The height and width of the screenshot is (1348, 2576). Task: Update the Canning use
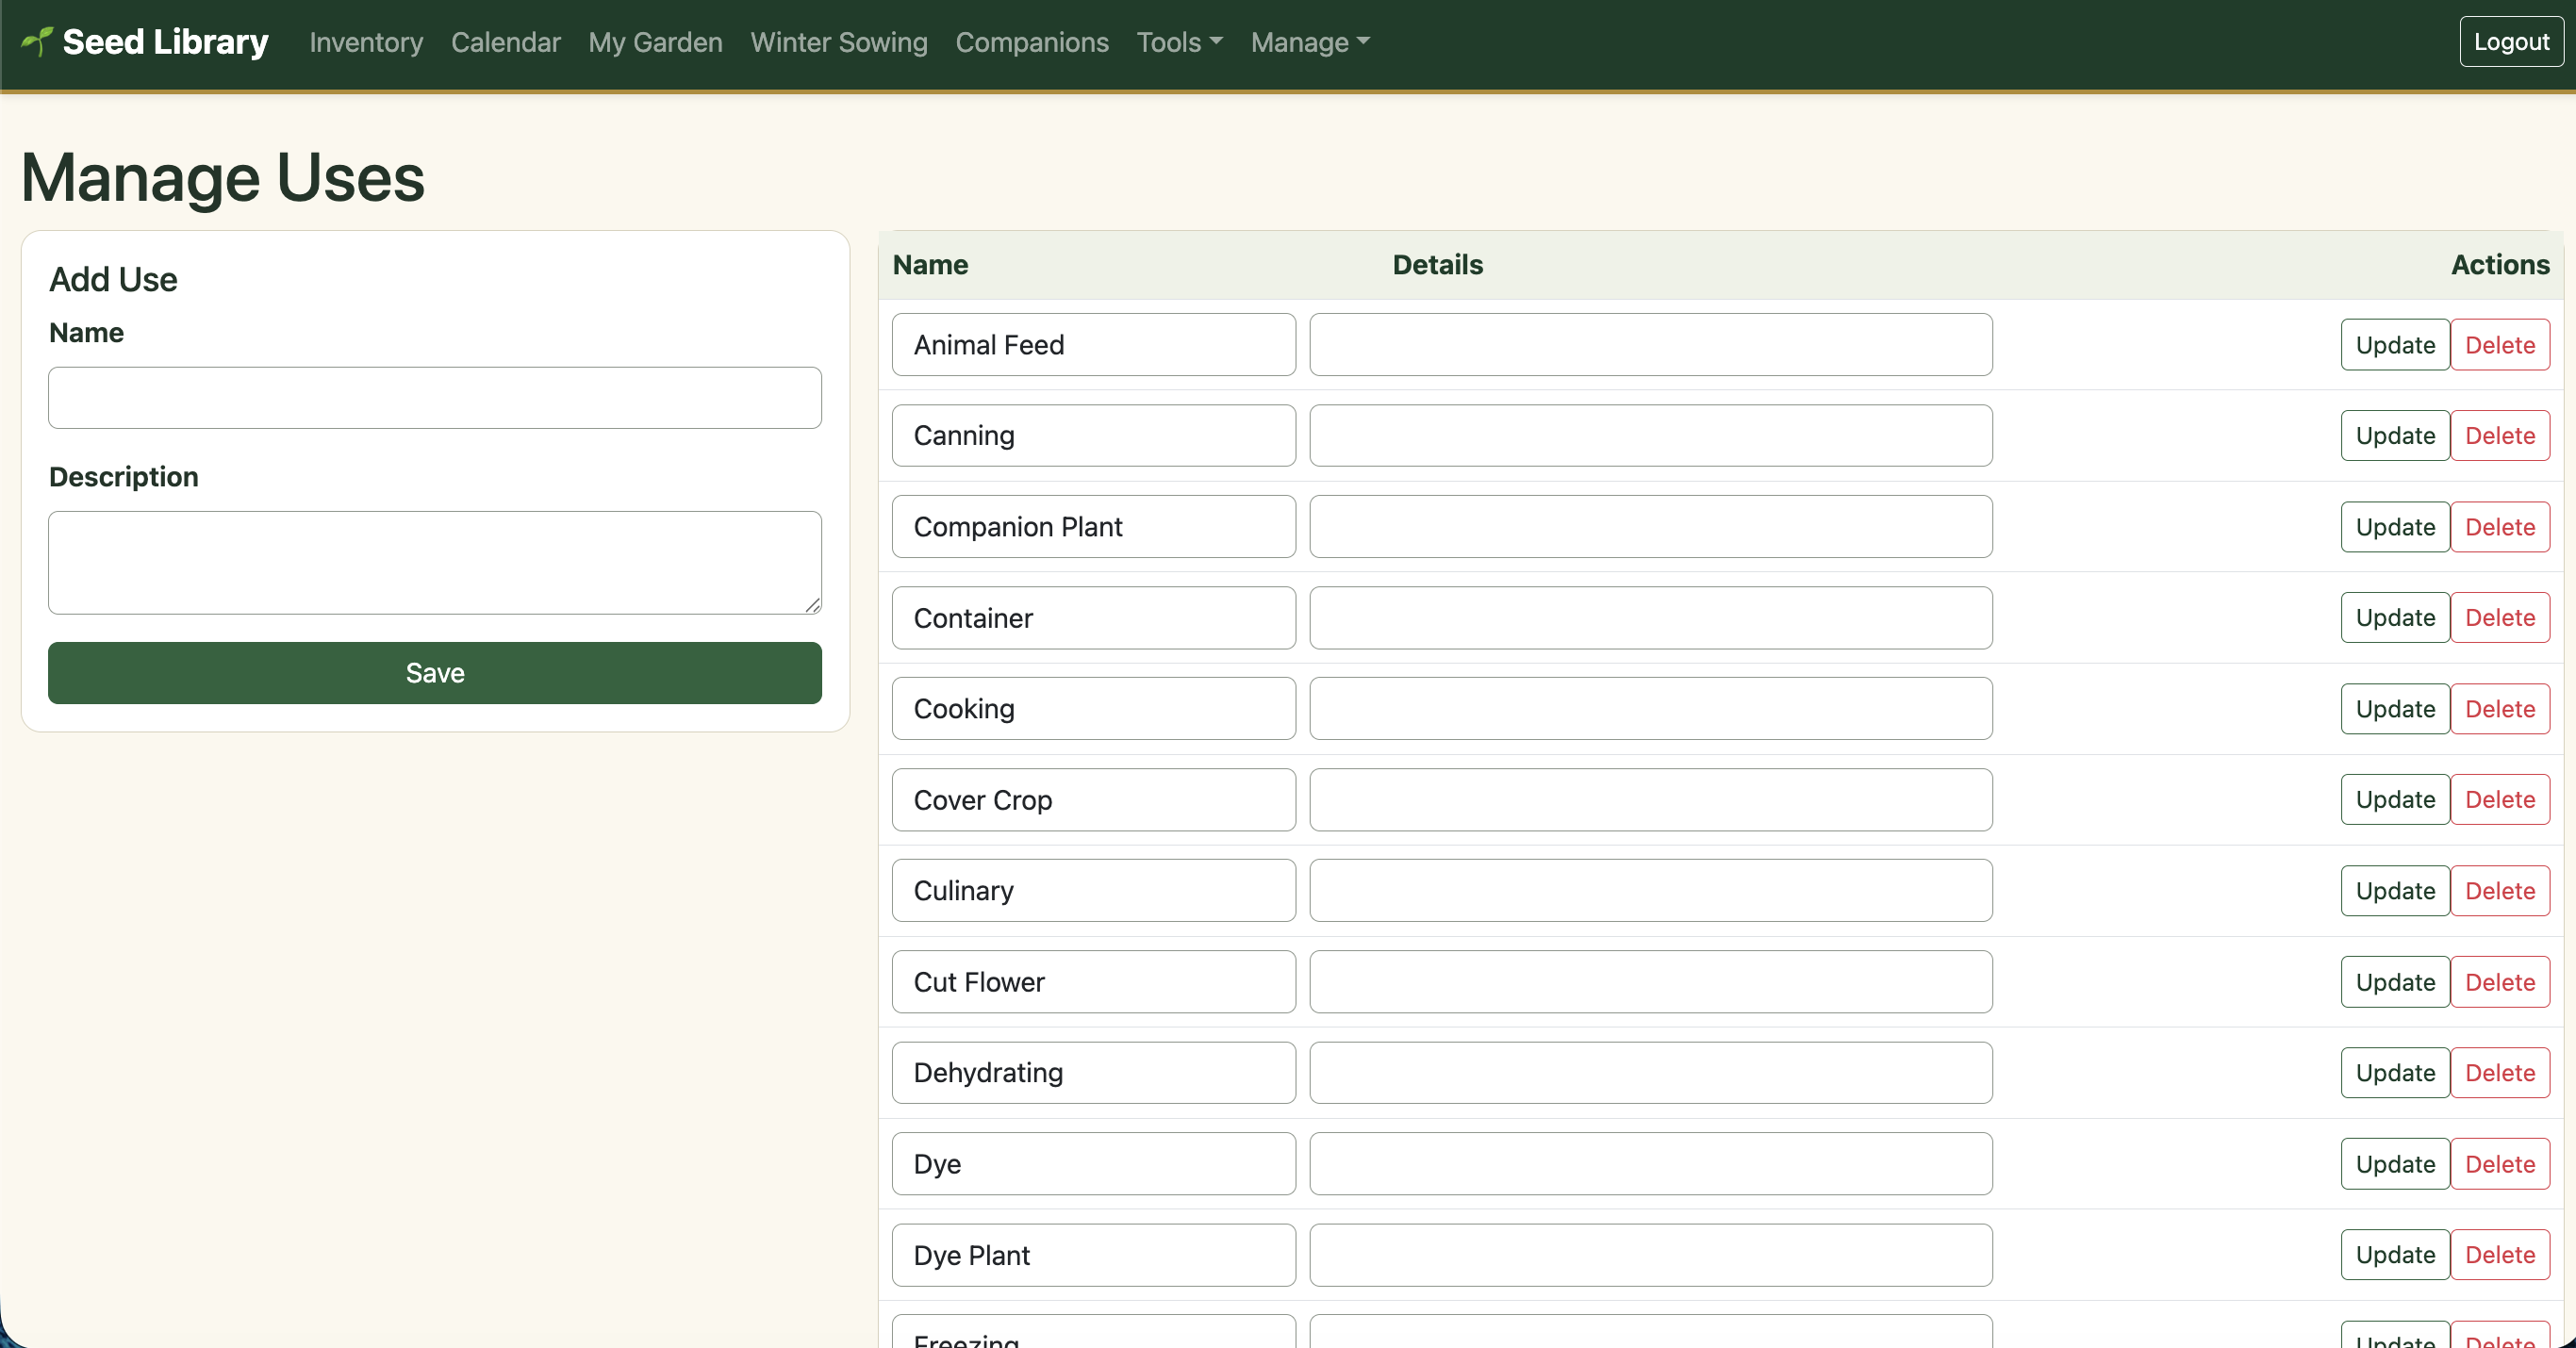pos(2395,436)
